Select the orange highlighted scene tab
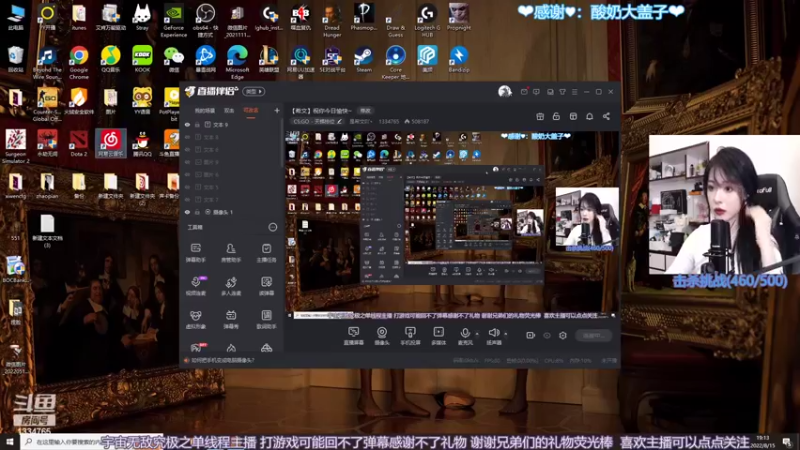This screenshot has width=800, height=450. [x=251, y=111]
